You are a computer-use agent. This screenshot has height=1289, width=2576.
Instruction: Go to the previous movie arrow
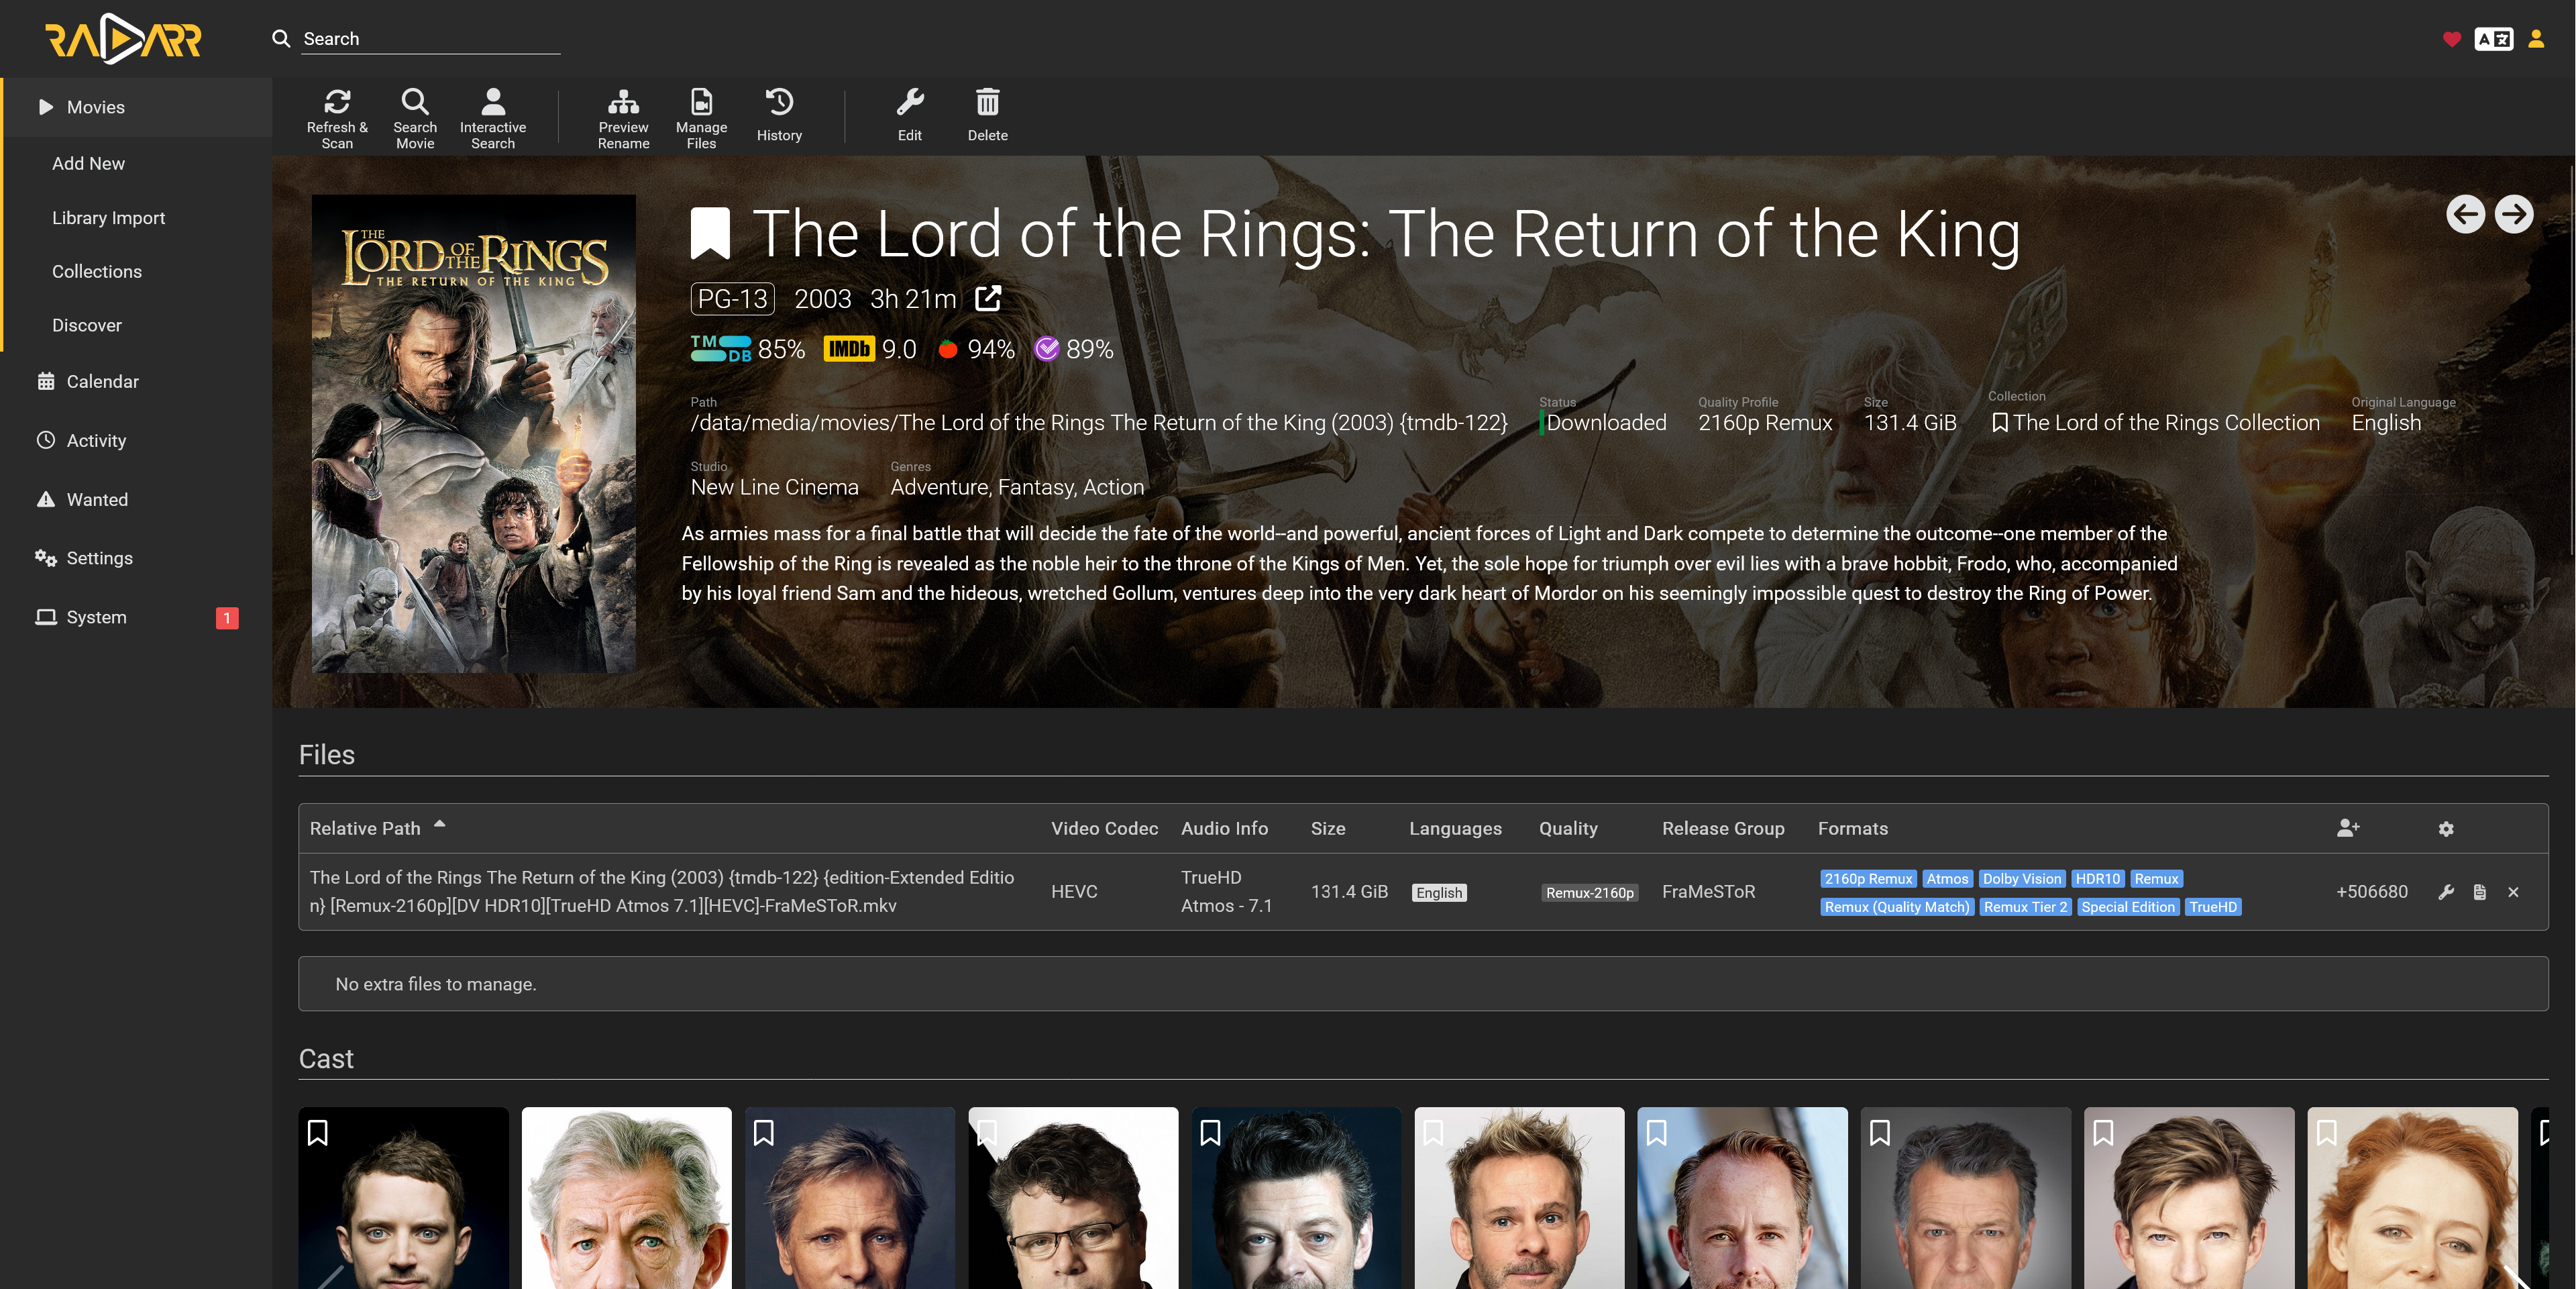point(2465,214)
